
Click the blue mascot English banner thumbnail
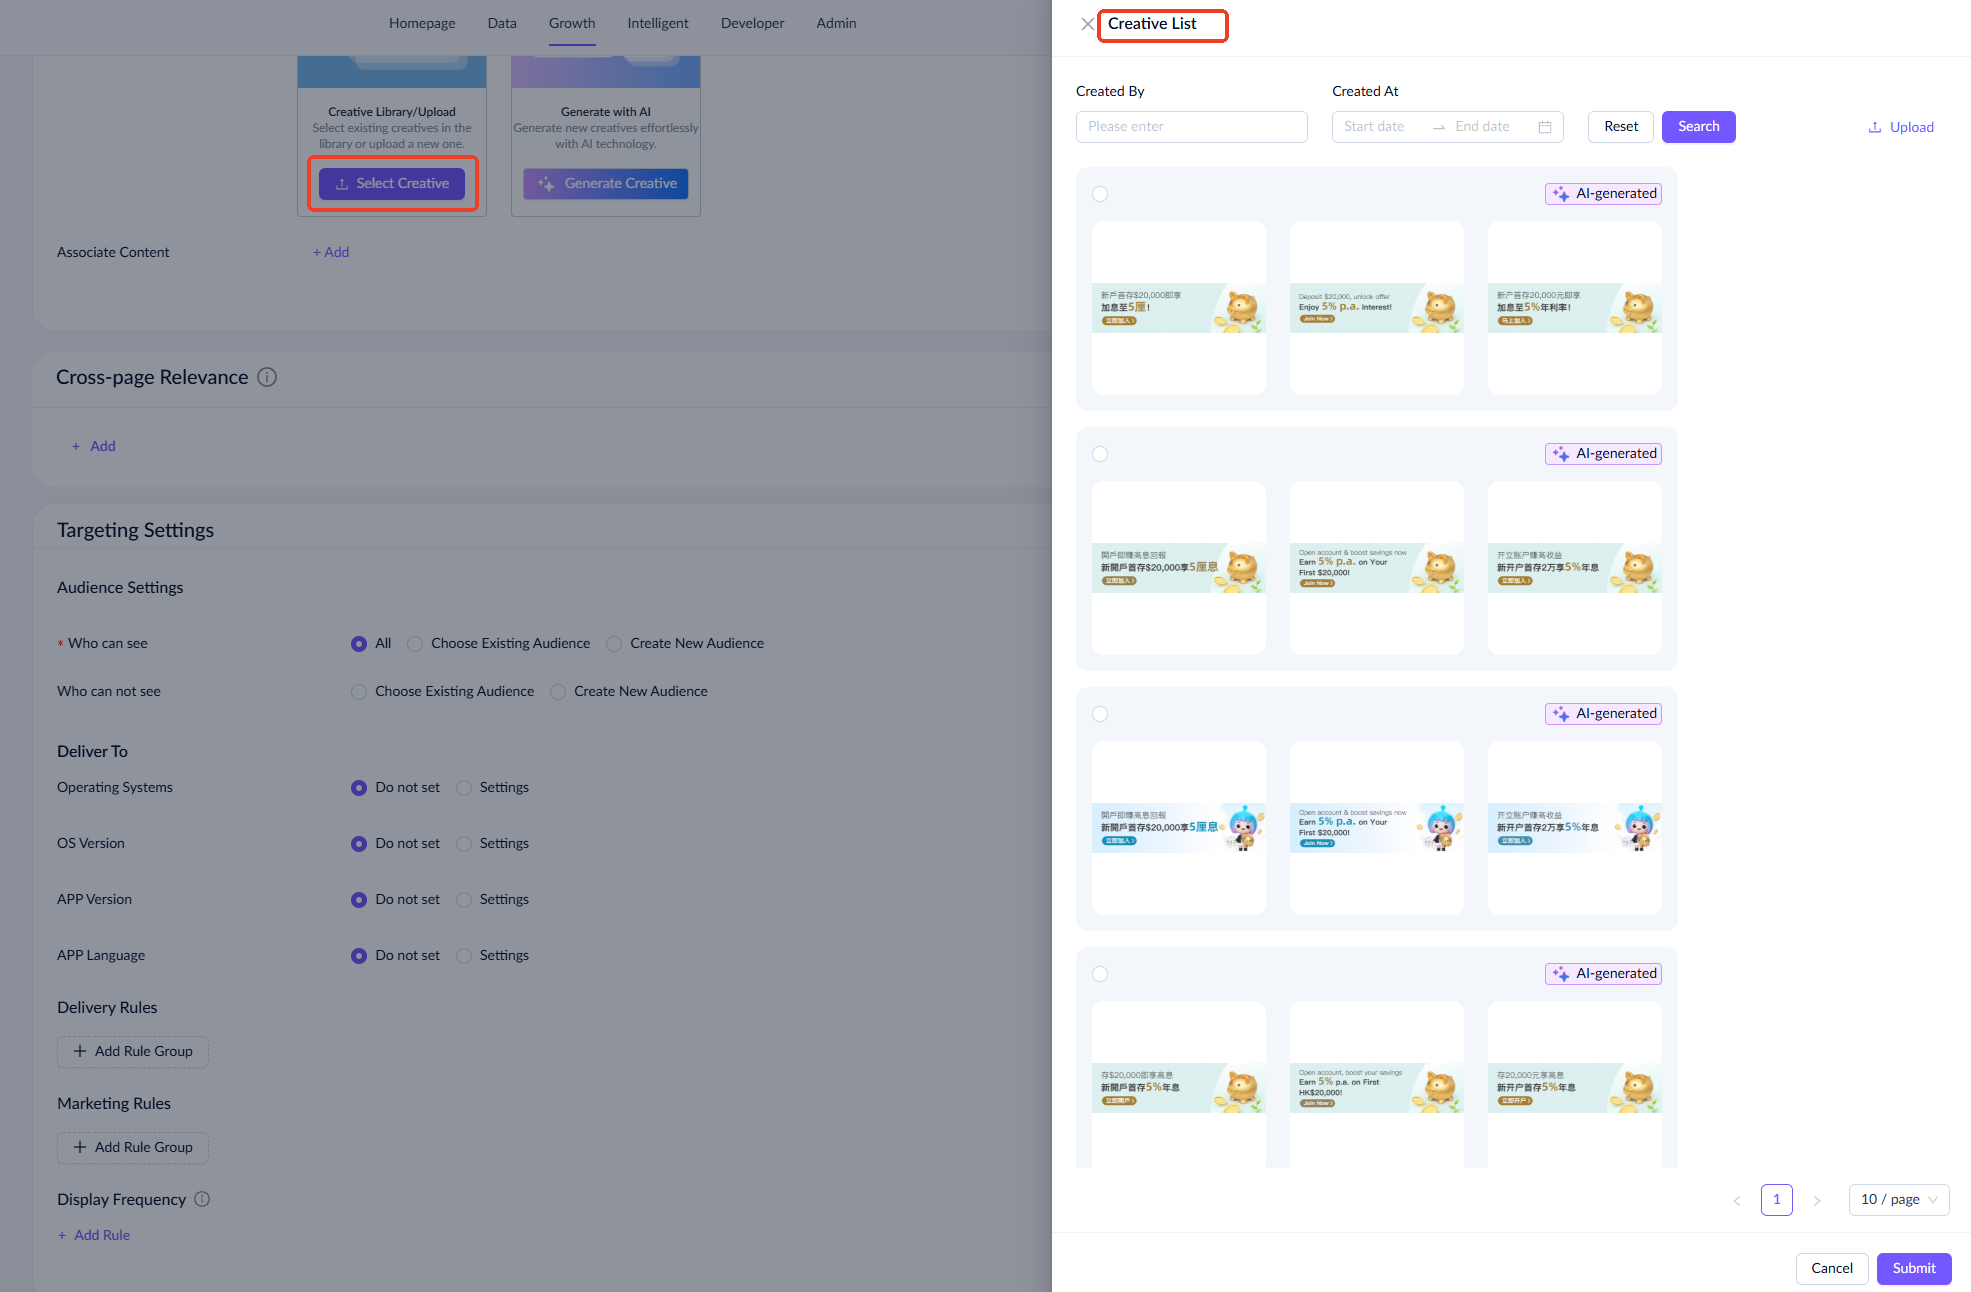tap(1376, 828)
